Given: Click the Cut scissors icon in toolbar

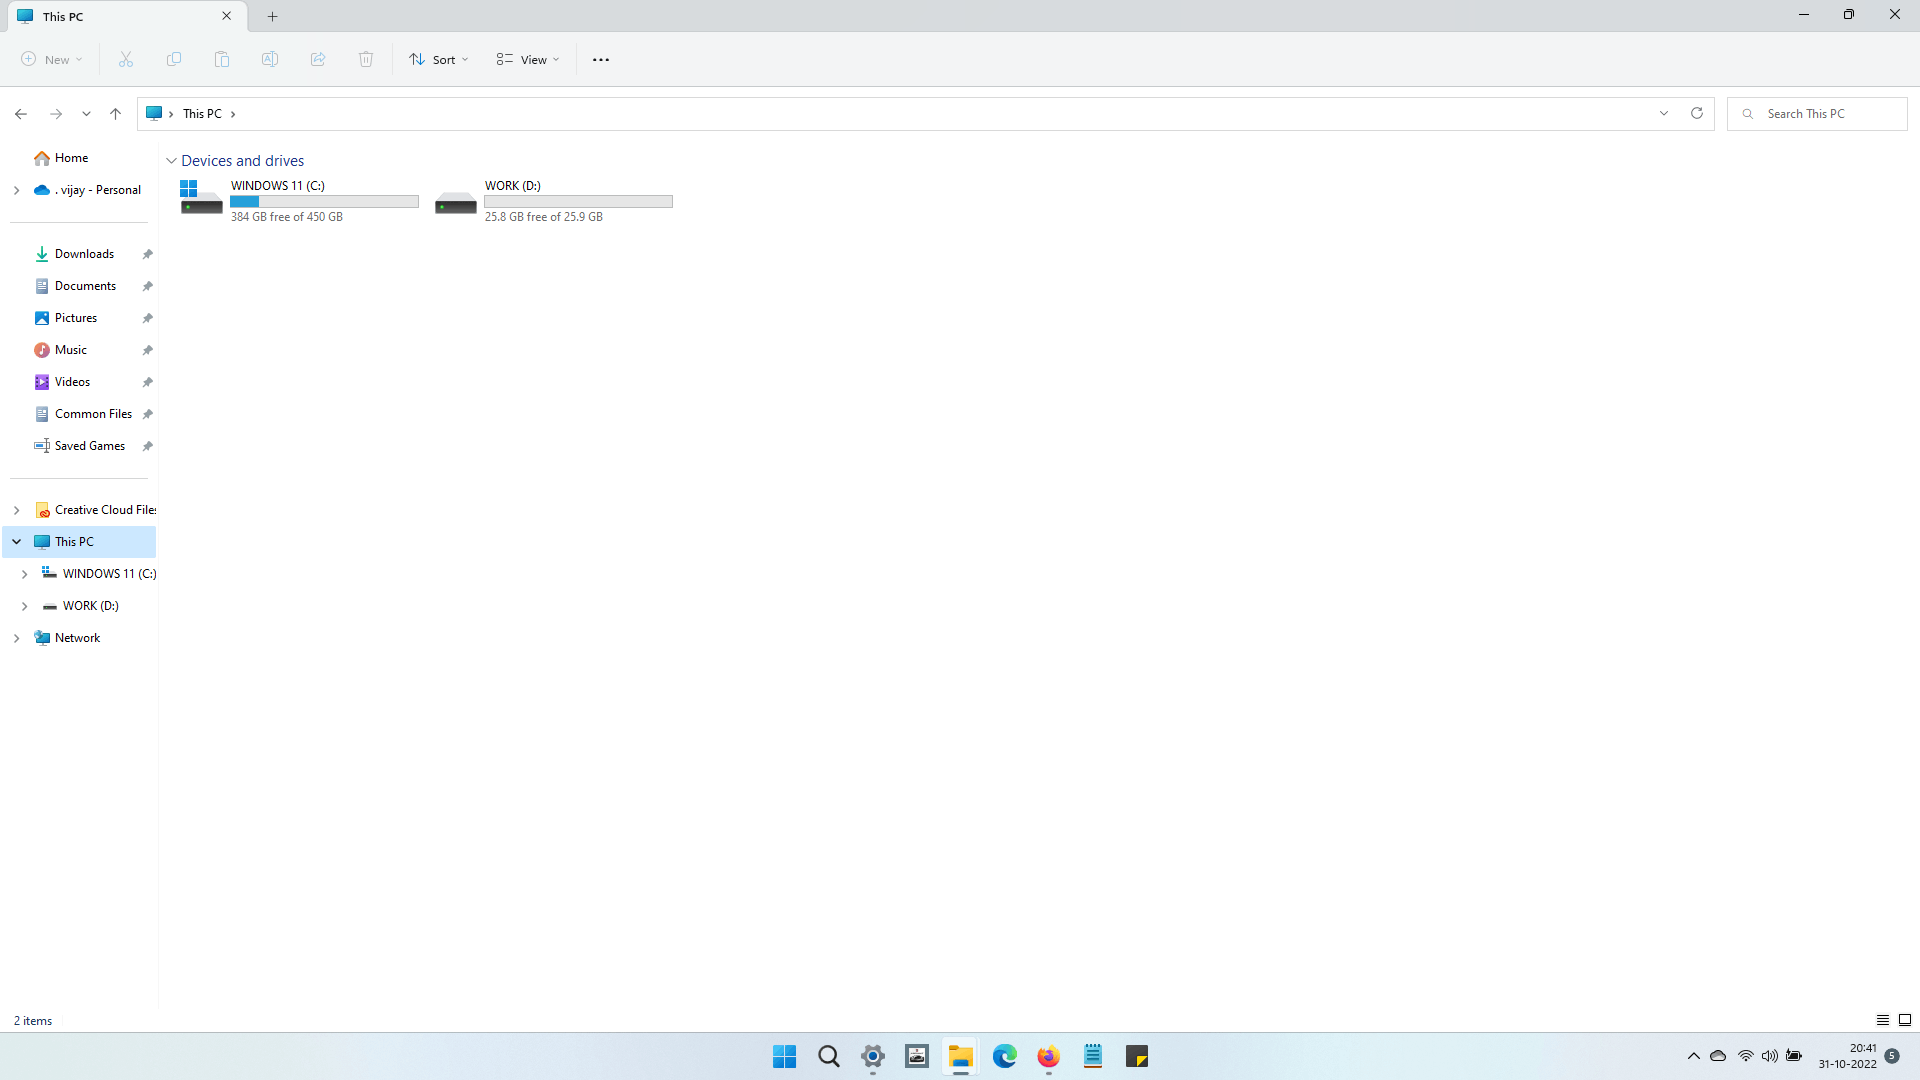Looking at the screenshot, I should pyautogui.click(x=126, y=60).
